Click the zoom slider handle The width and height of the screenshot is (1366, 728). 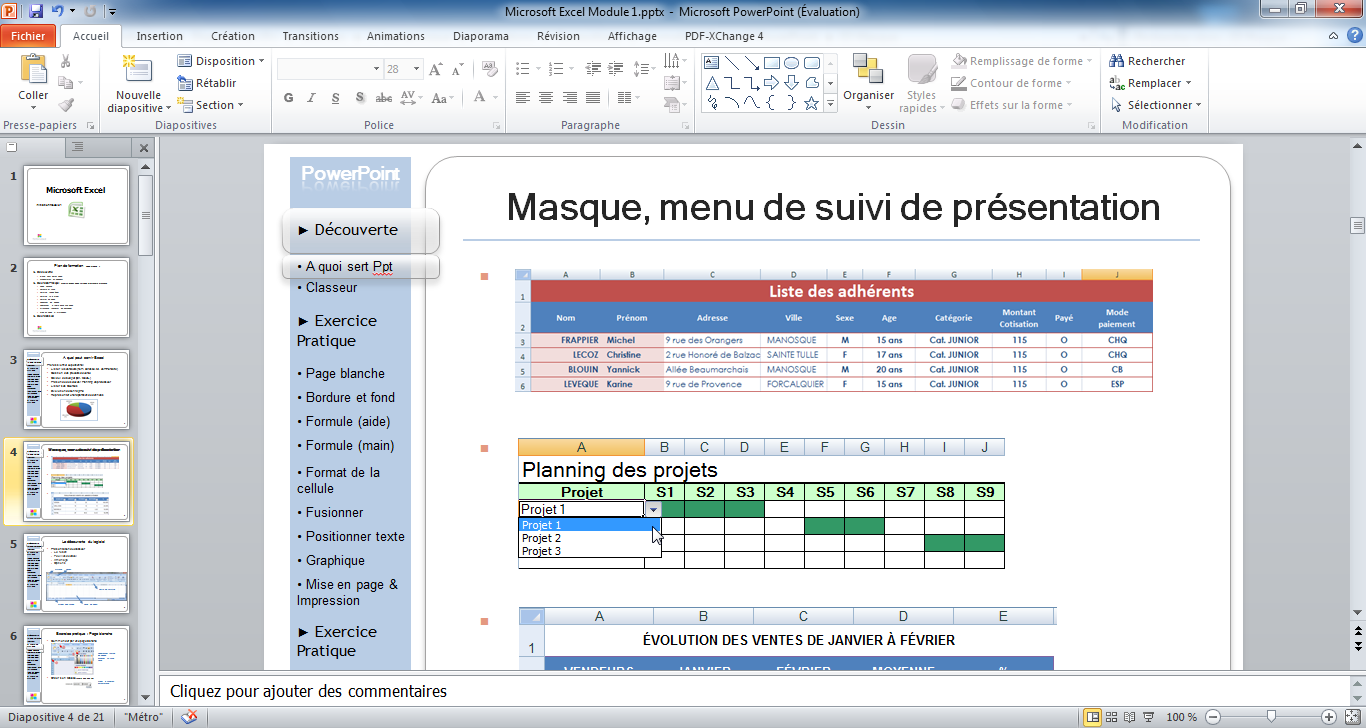click(x=1271, y=717)
